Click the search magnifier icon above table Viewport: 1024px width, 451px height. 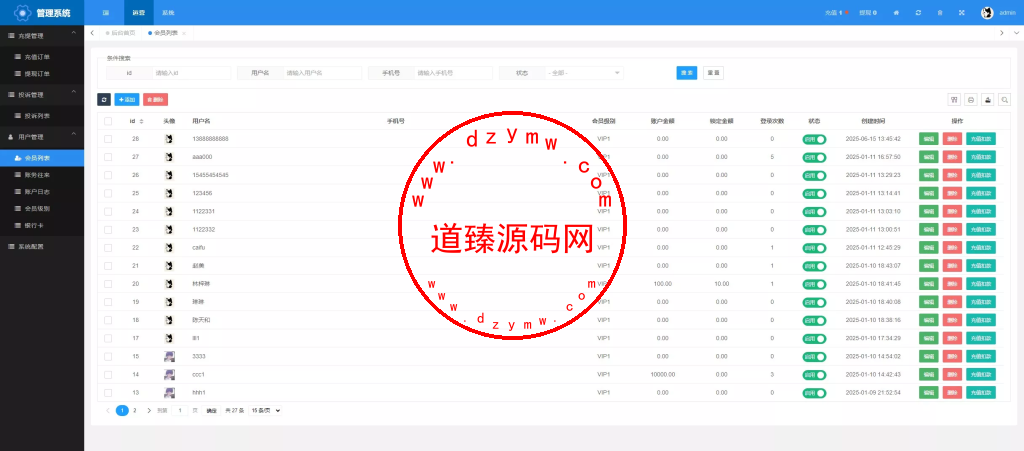coord(1005,99)
